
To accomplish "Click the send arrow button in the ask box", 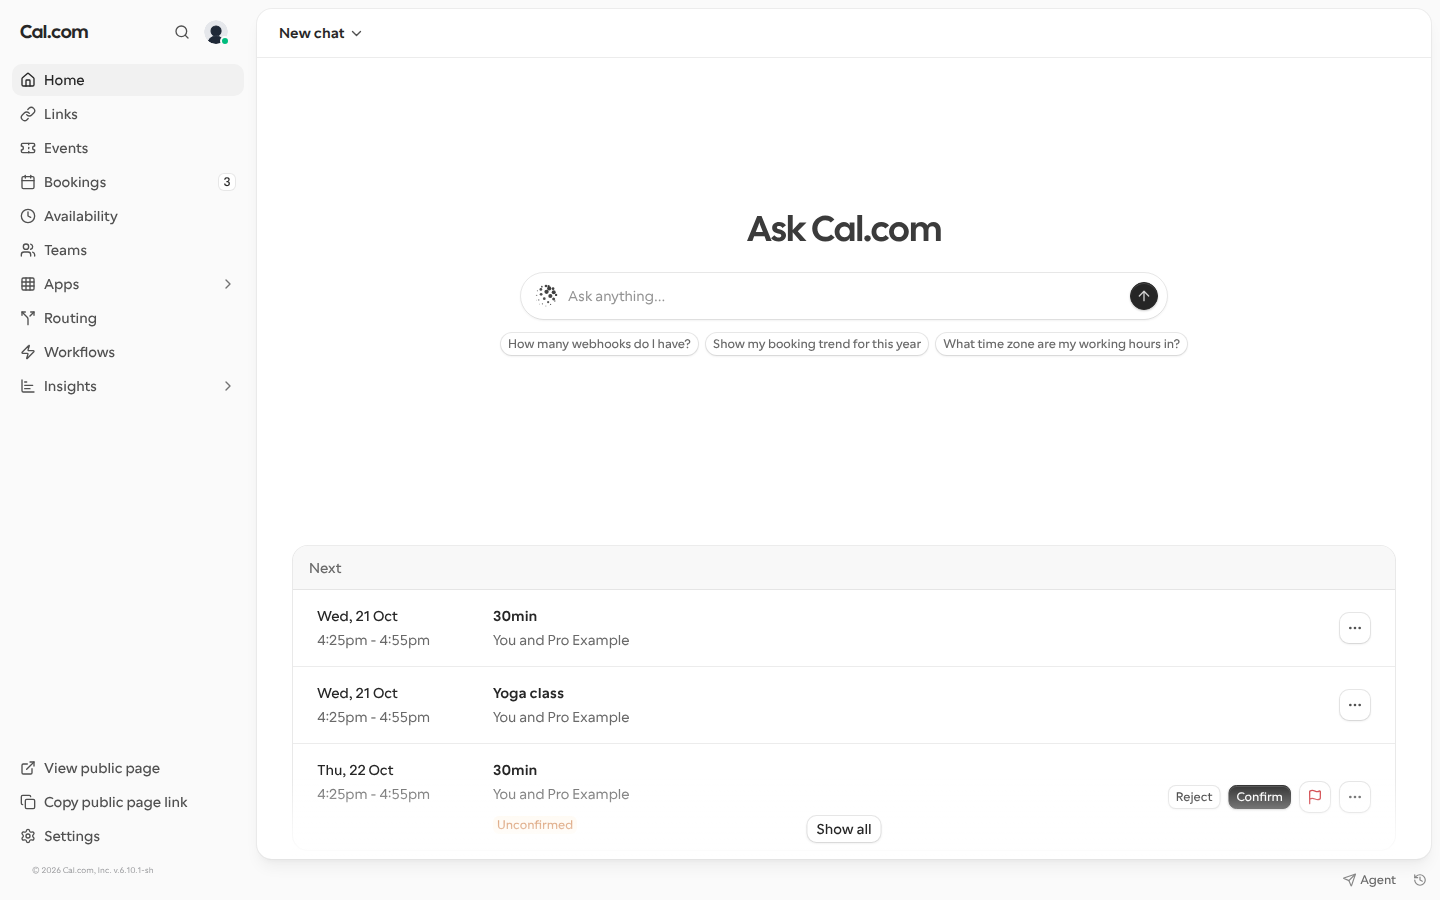I will pyautogui.click(x=1144, y=296).
